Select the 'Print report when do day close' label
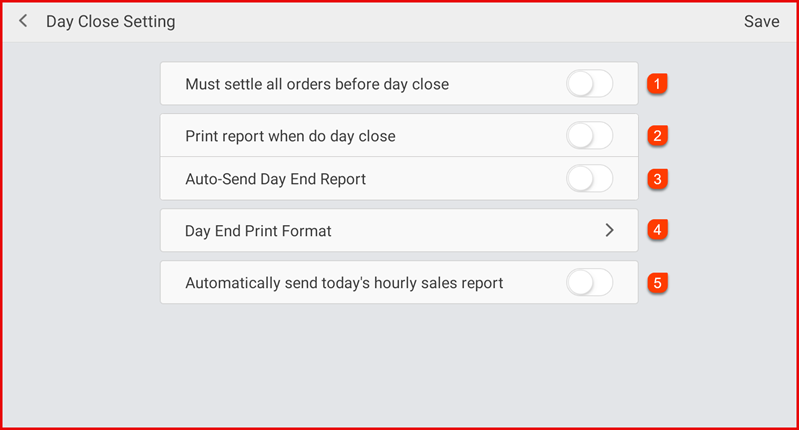This screenshot has width=799, height=430. coord(297,135)
